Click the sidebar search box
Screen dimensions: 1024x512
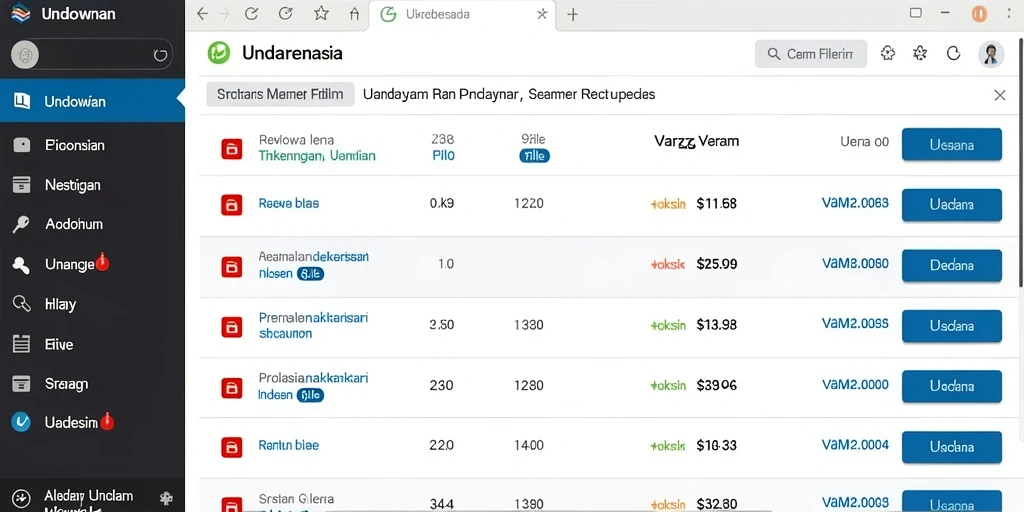coord(92,55)
